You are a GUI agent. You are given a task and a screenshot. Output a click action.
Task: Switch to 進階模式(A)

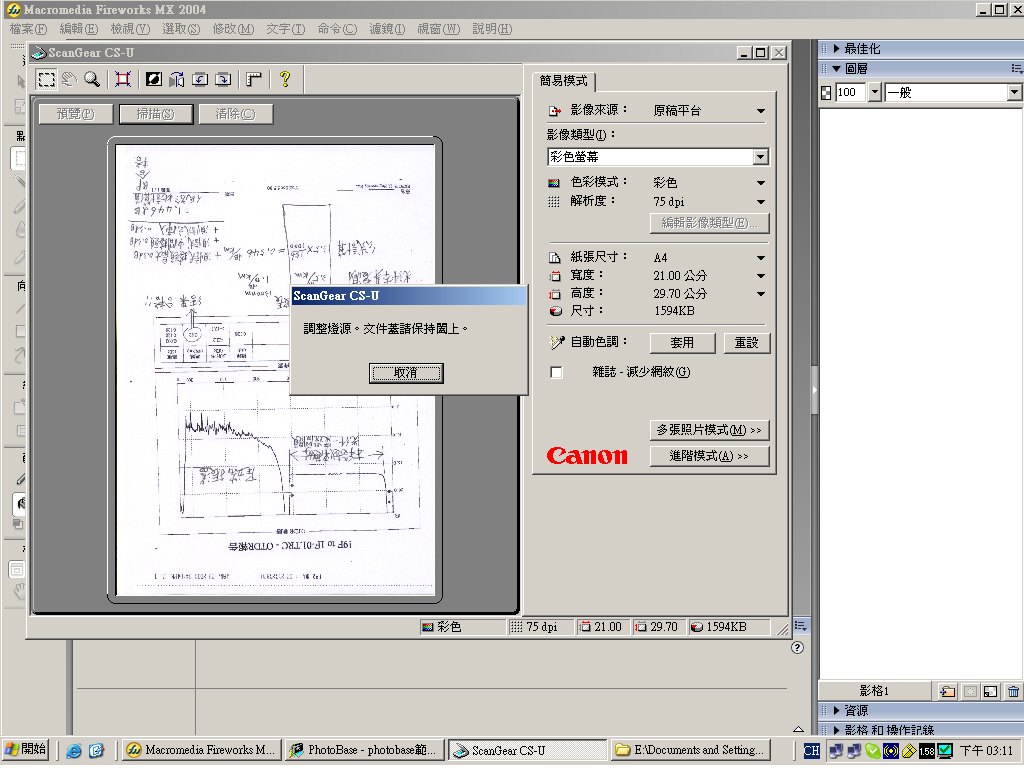pos(709,456)
